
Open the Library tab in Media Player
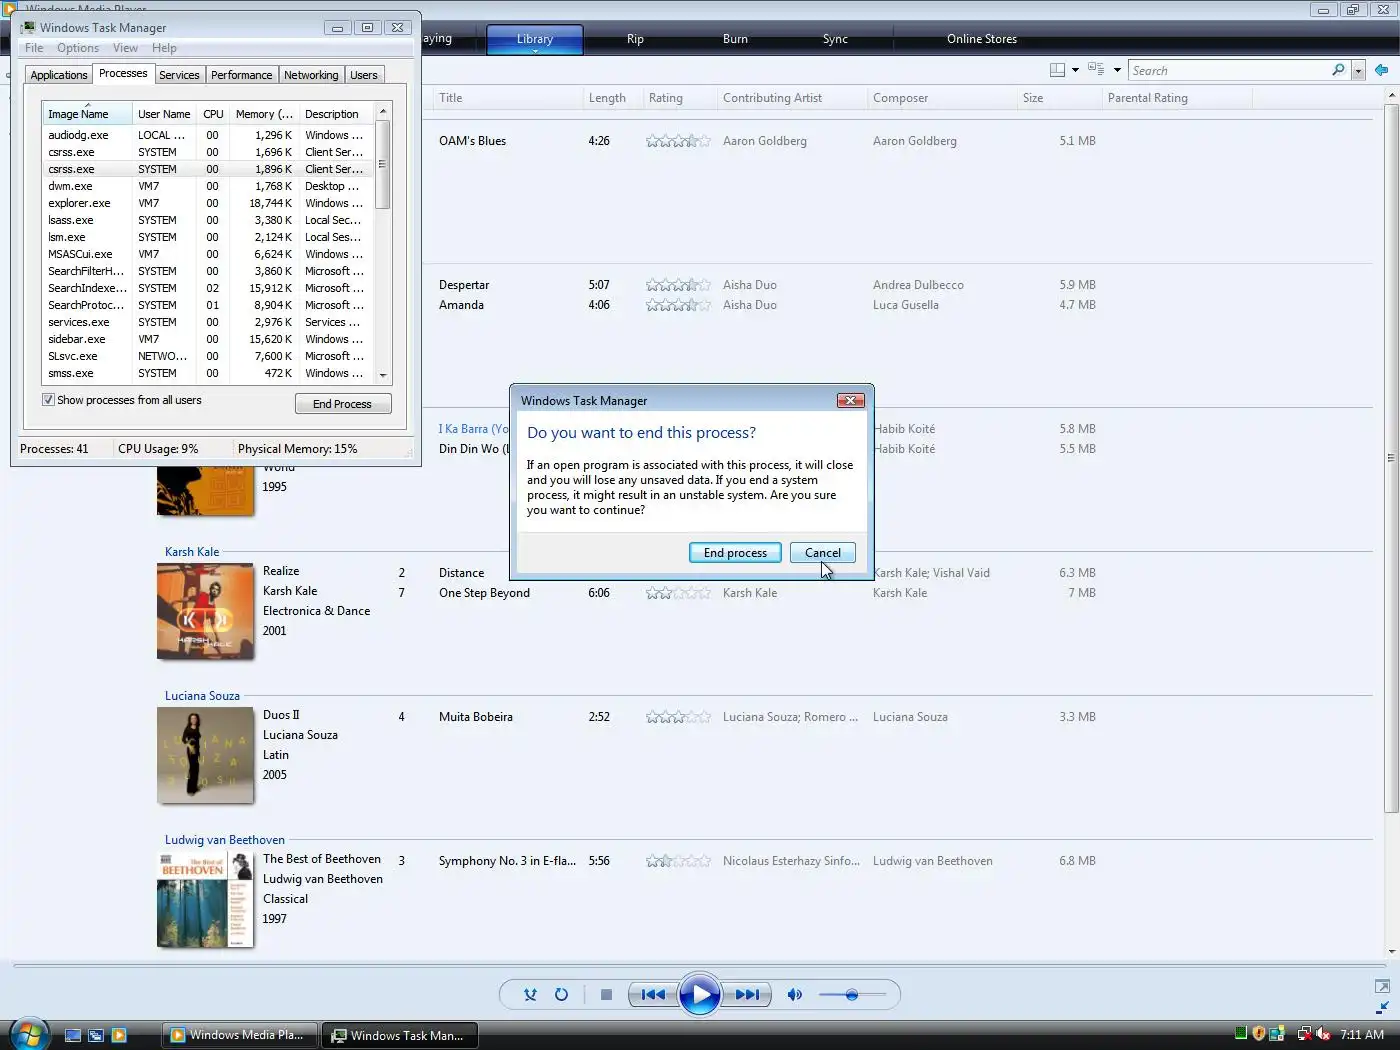[535, 39]
